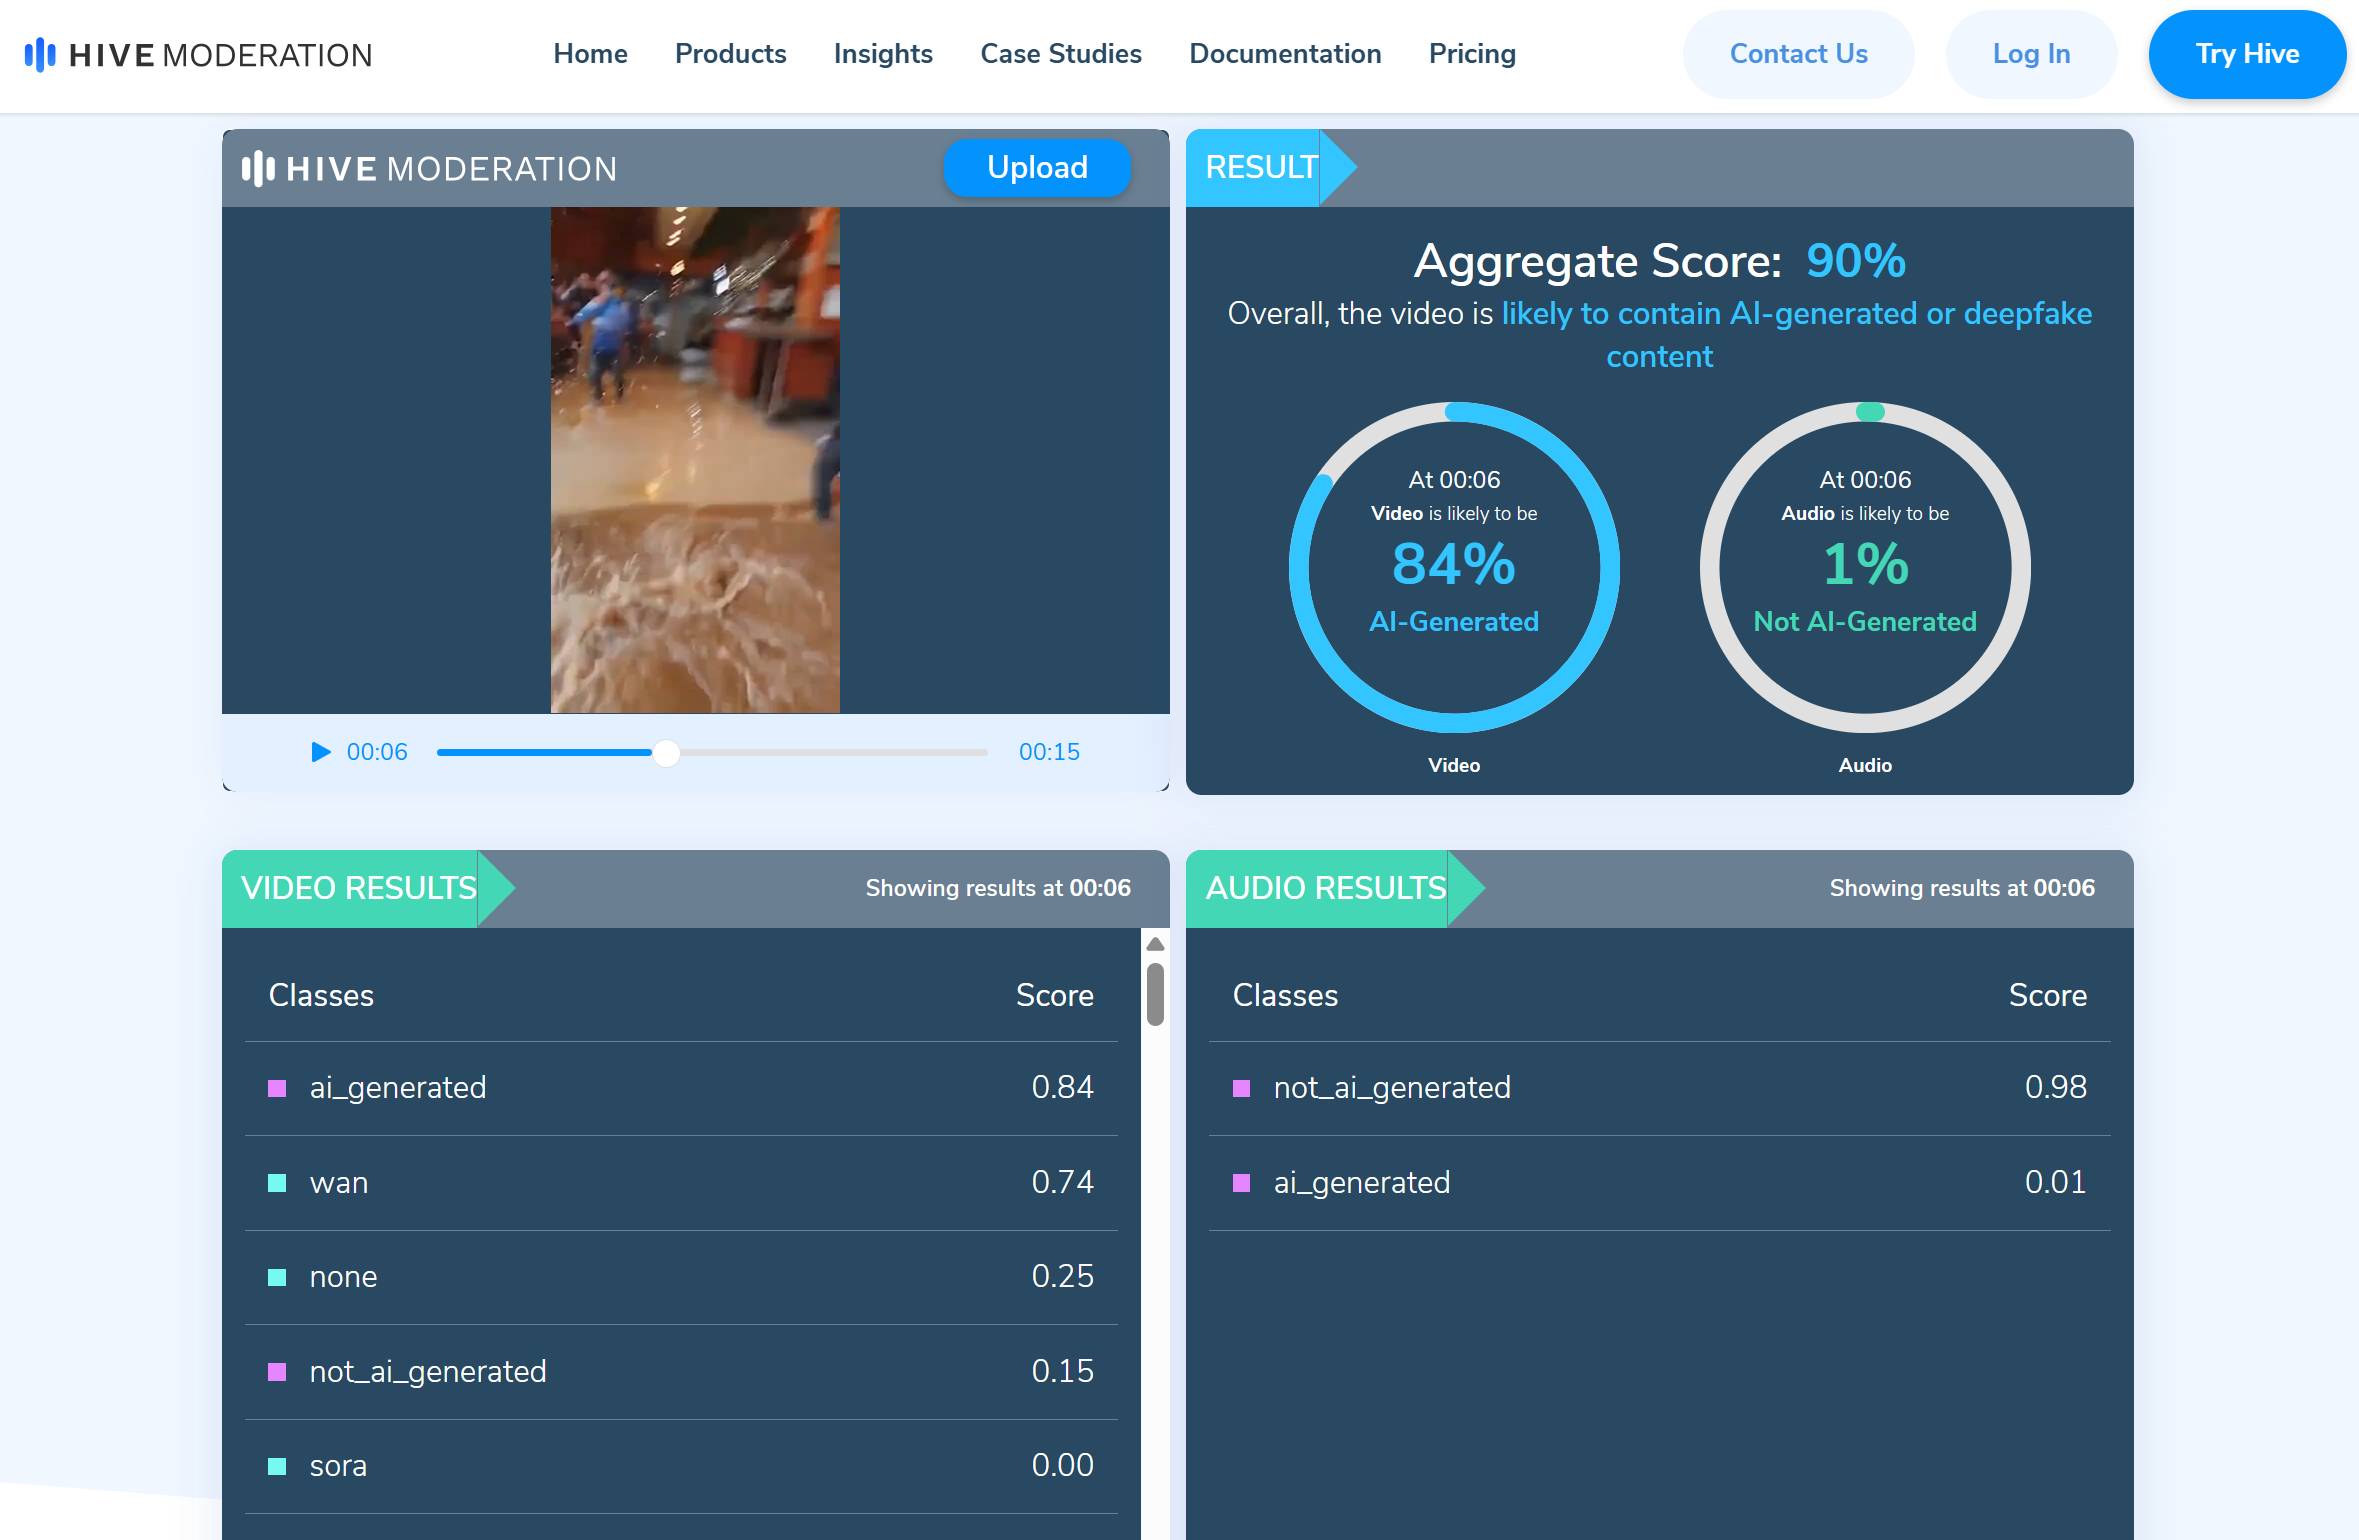Image resolution: width=2359 pixels, height=1540 pixels.
Task: Click the scroll-up arrow in Video Results
Action: click(1155, 944)
